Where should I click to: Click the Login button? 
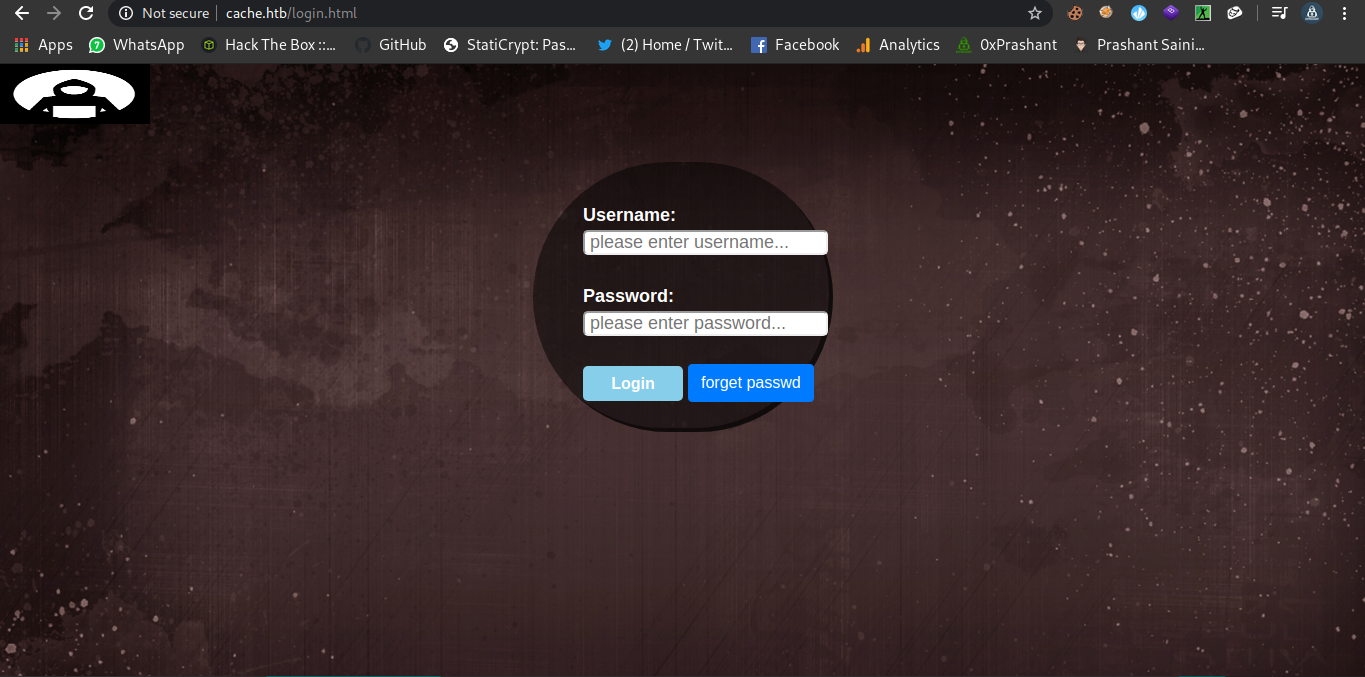632,383
